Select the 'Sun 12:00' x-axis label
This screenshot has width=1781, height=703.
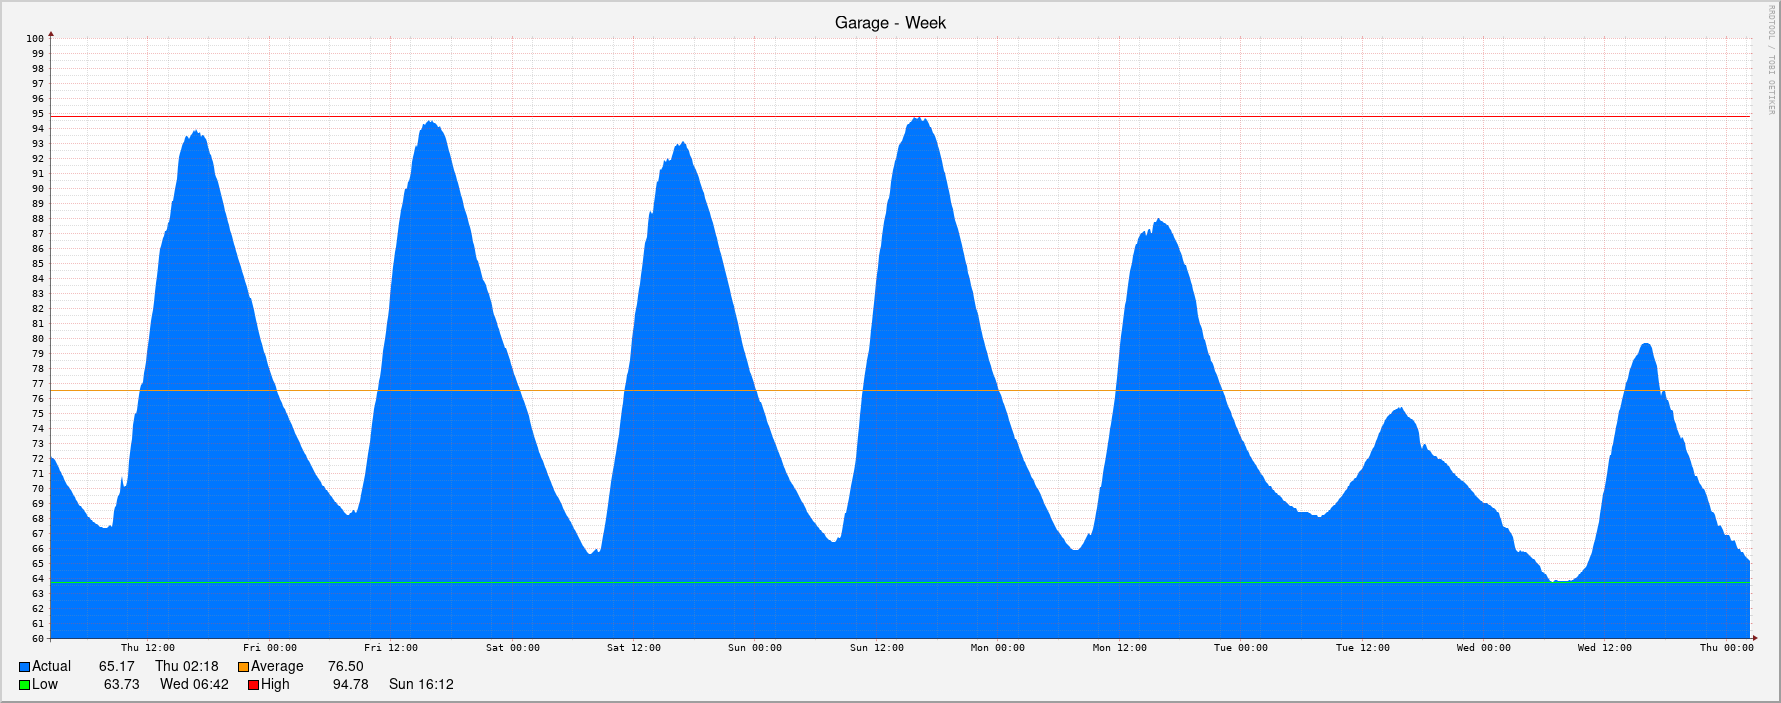pyautogui.click(x=876, y=648)
